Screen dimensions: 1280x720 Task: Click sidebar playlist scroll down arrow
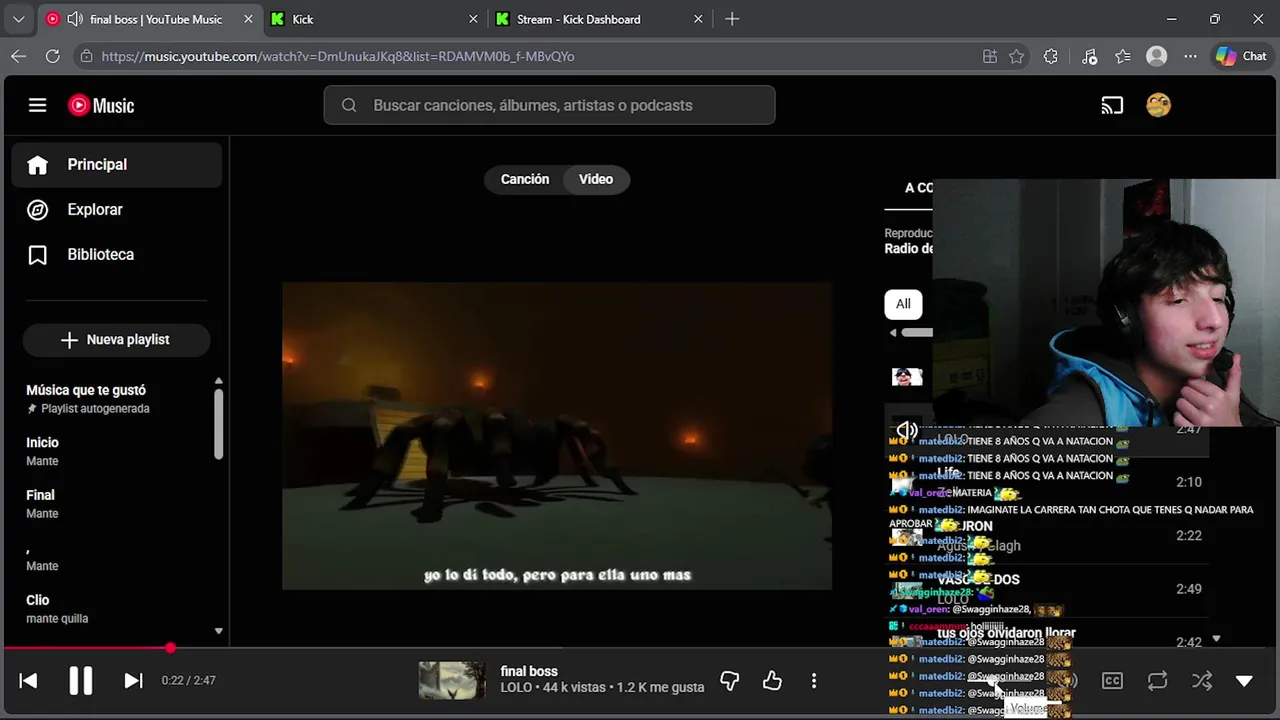pyautogui.click(x=218, y=631)
